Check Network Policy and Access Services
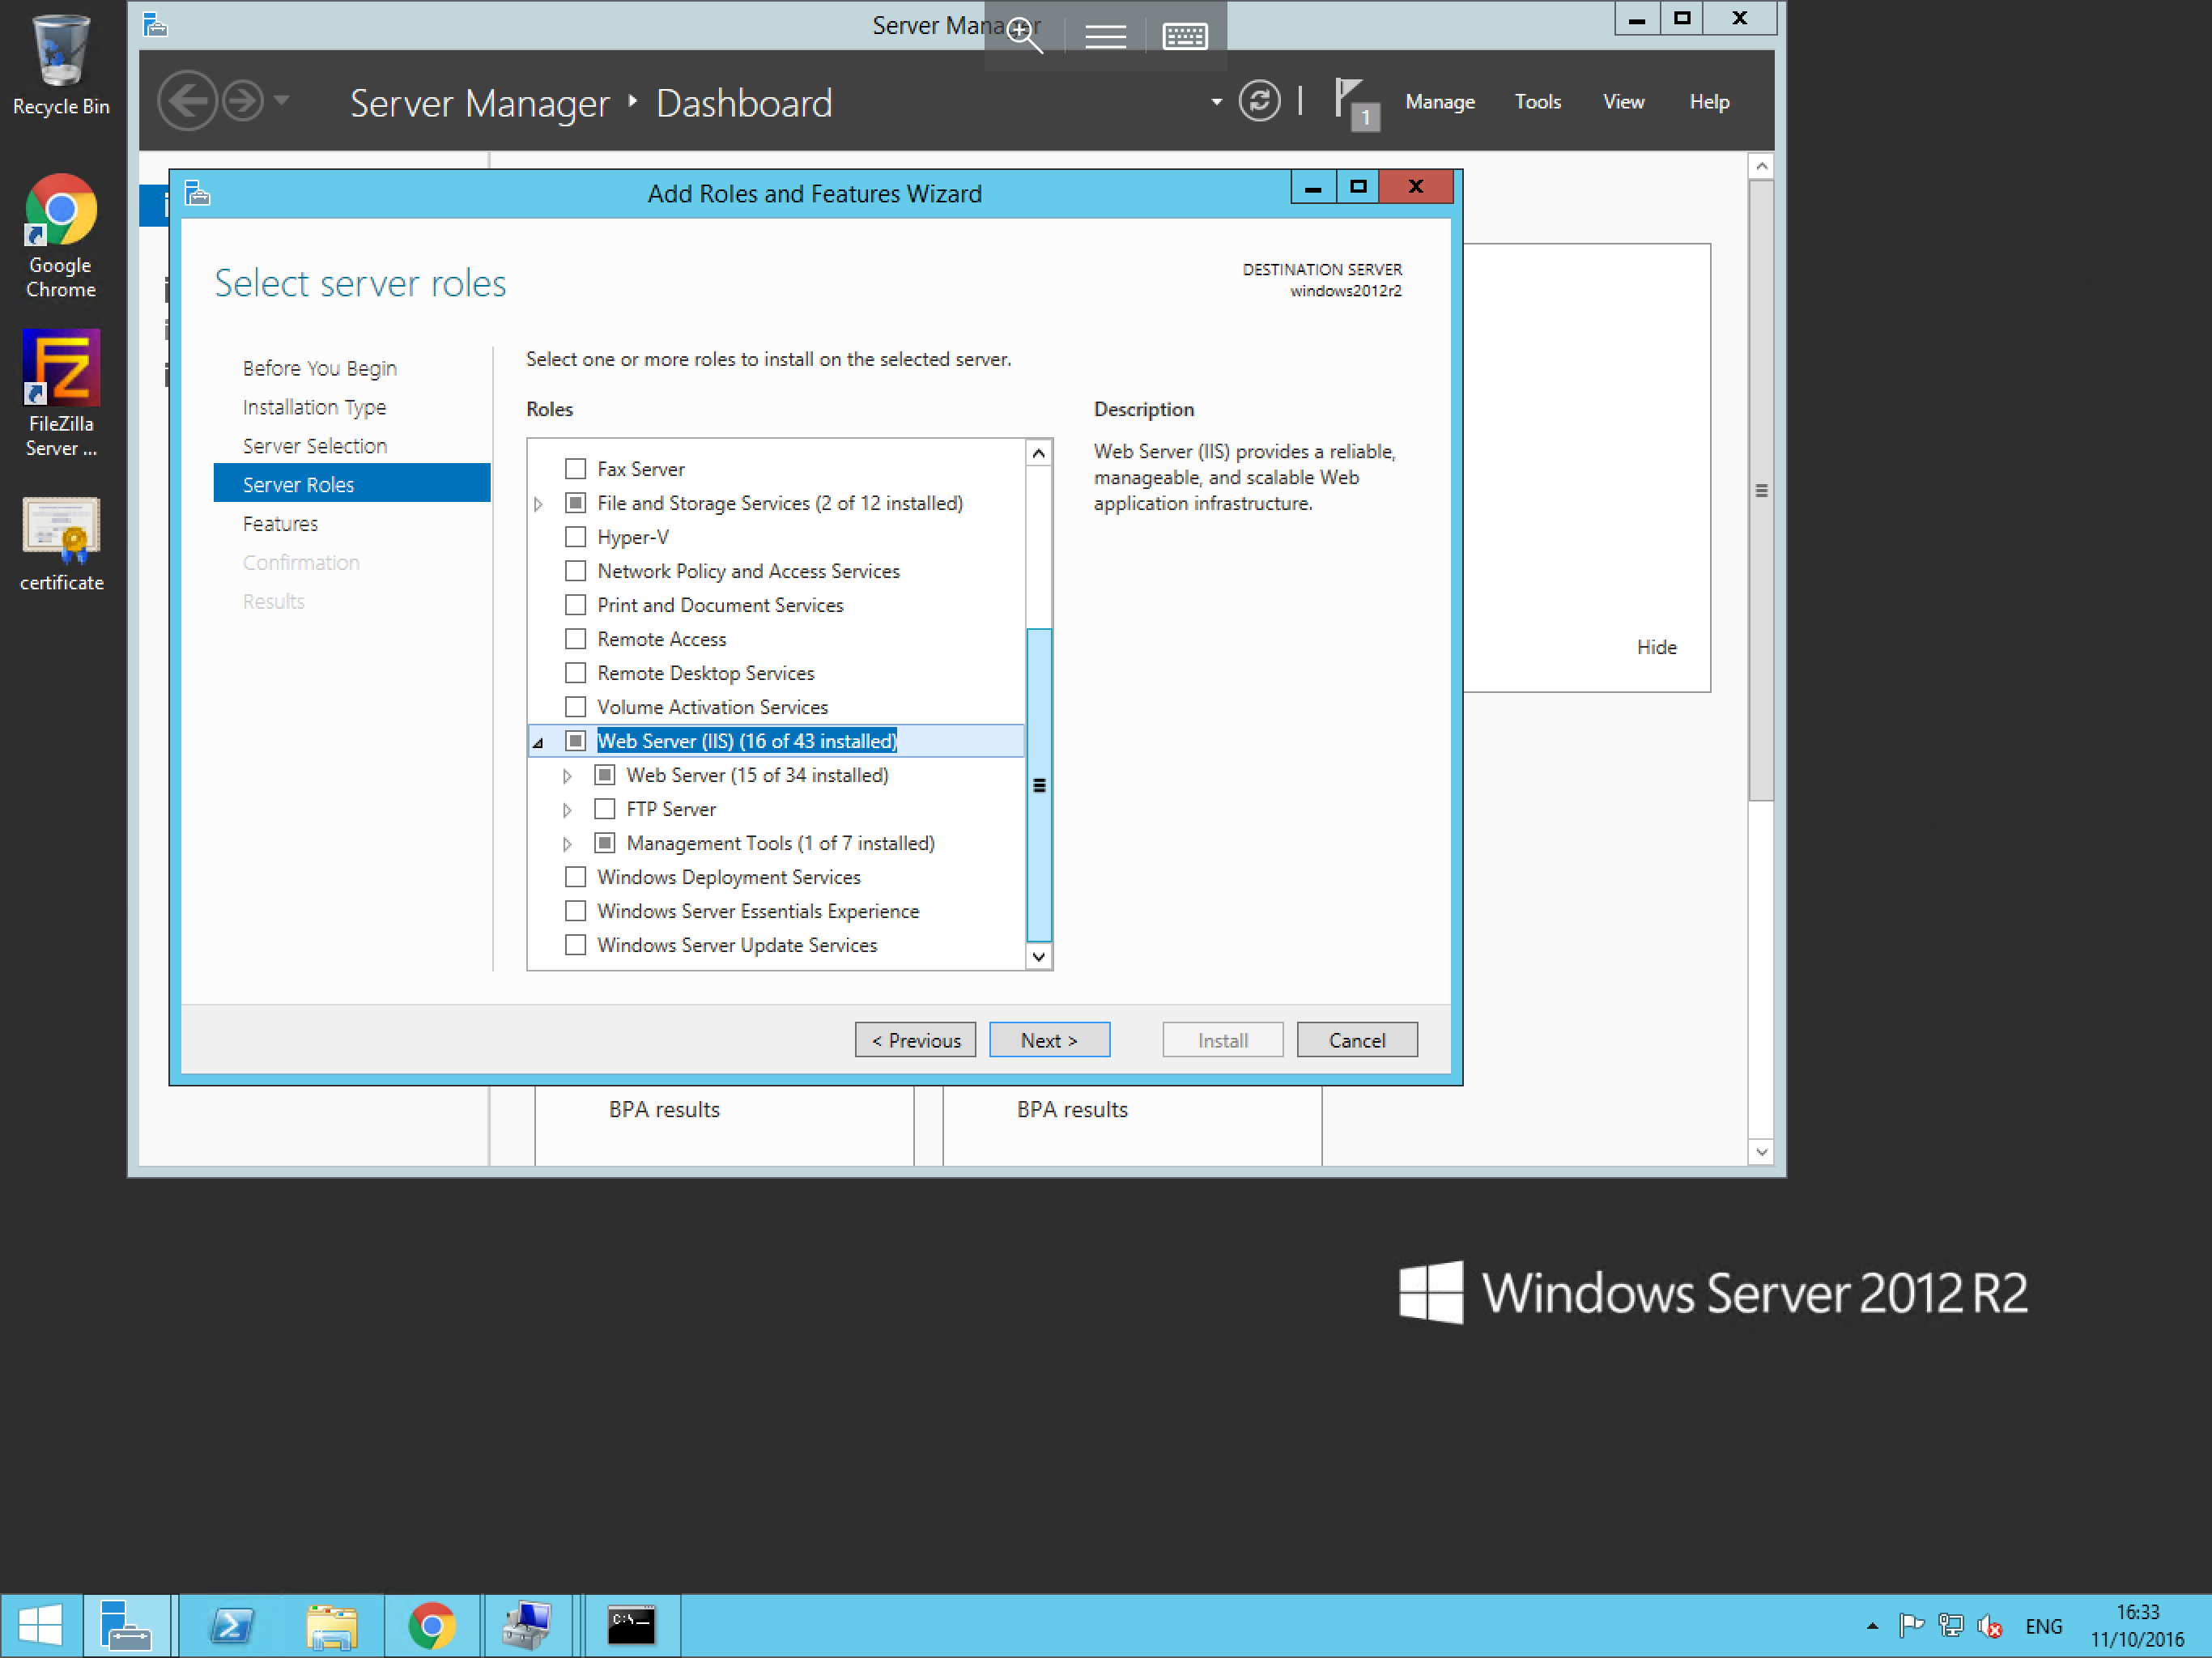The width and height of the screenshot is (2212, 1658). point(575,570)
